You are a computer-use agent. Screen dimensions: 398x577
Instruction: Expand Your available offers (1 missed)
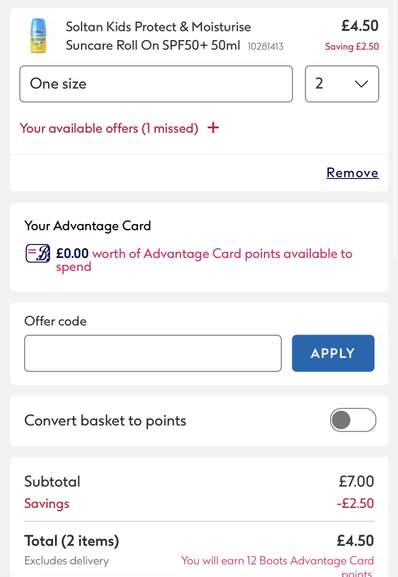(109, 128)
